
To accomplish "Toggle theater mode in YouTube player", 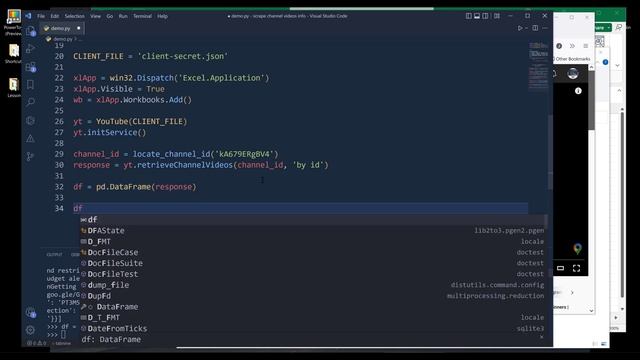I will coord(560,268).
